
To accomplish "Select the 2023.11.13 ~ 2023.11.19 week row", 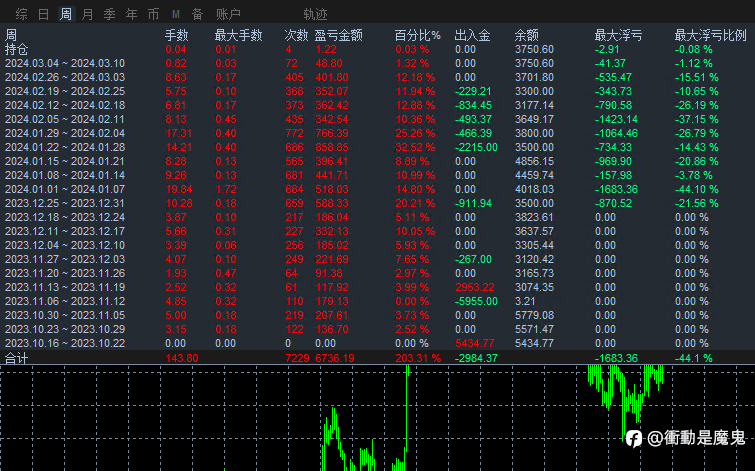I will coord(378,287).
